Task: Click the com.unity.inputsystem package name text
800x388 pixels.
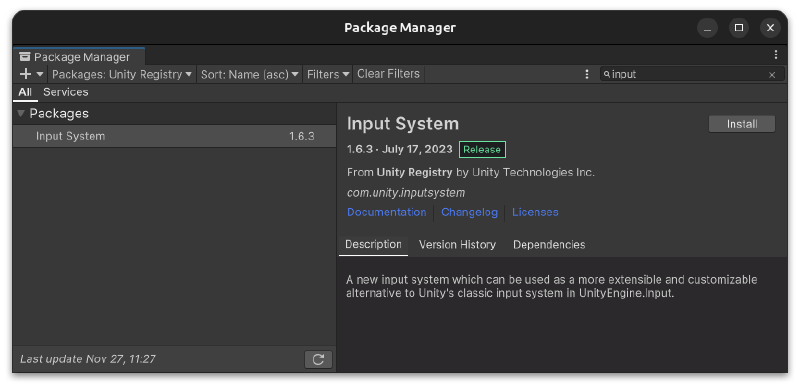Action: (406, 193)
